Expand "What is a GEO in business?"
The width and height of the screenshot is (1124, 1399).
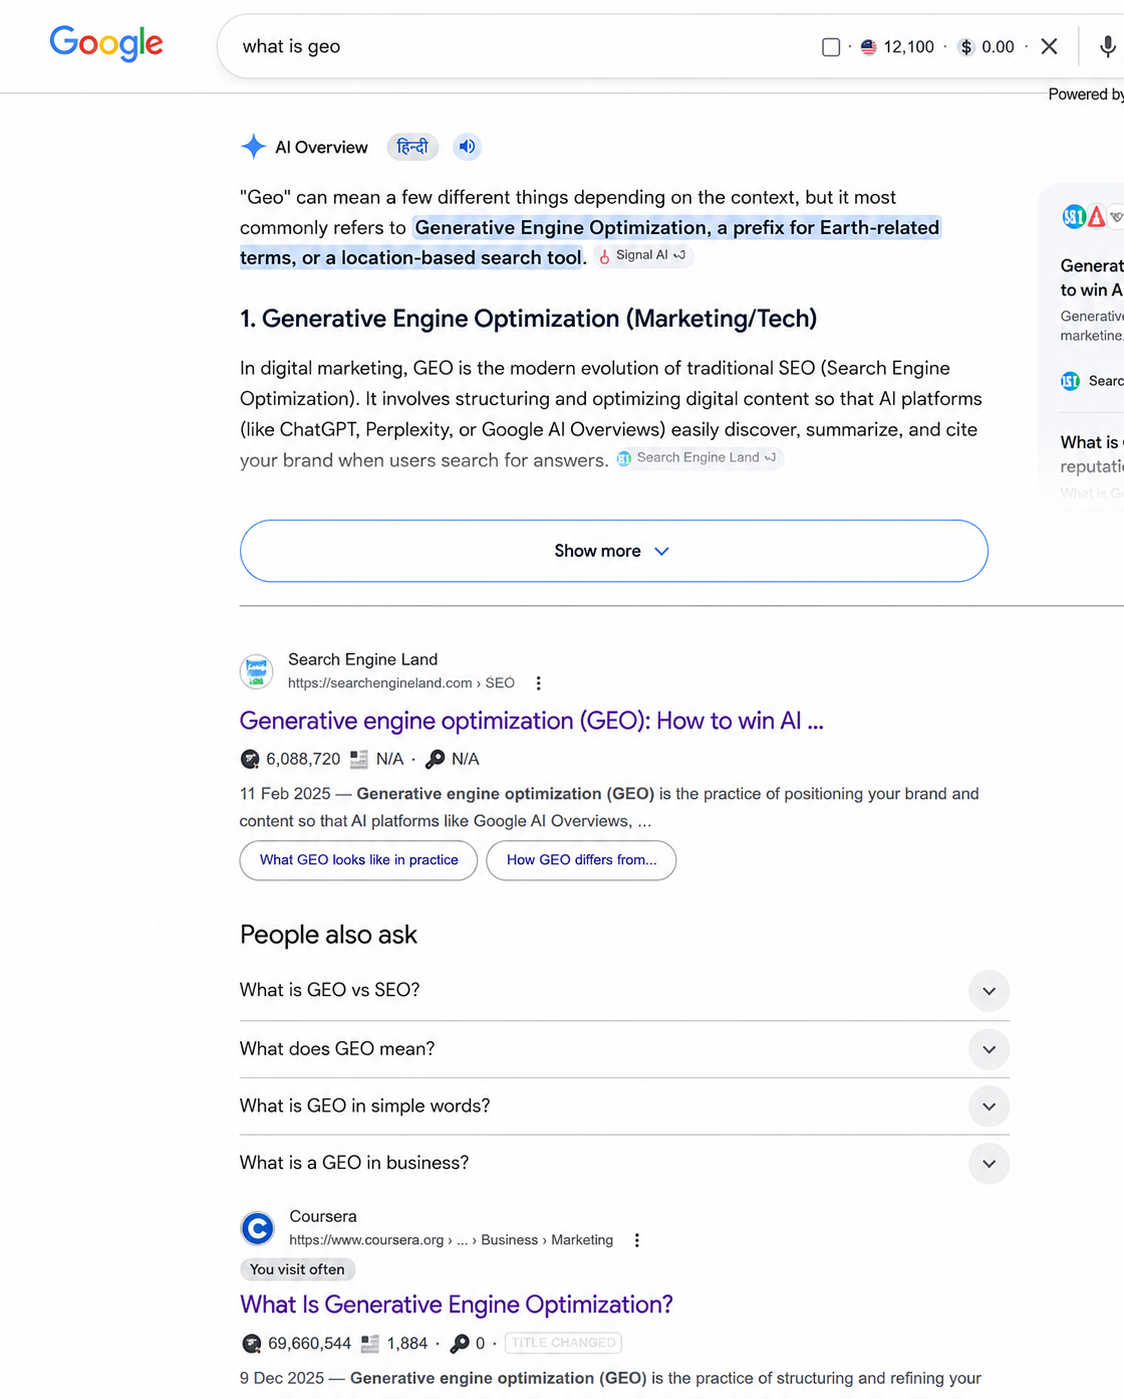click(x=624, y=1163)
